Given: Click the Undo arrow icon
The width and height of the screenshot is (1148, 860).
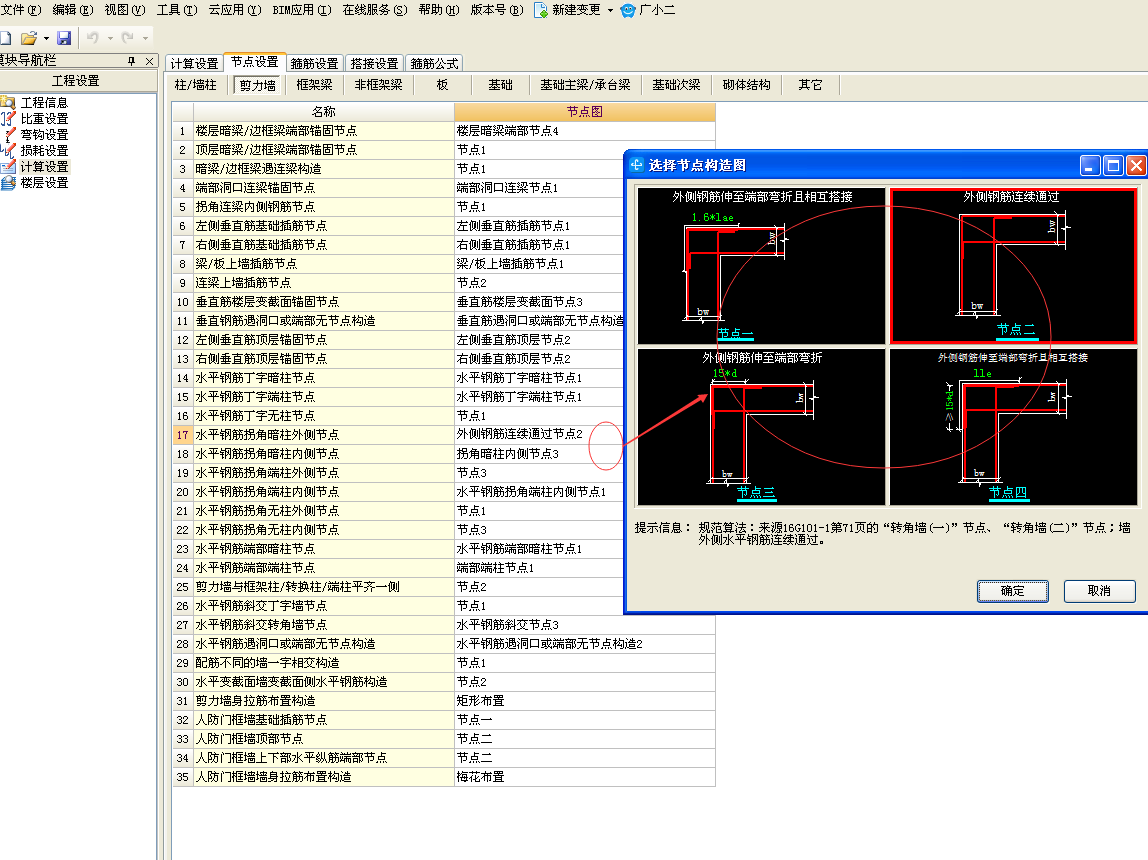Looking at the screenshot, I should 93,37.
